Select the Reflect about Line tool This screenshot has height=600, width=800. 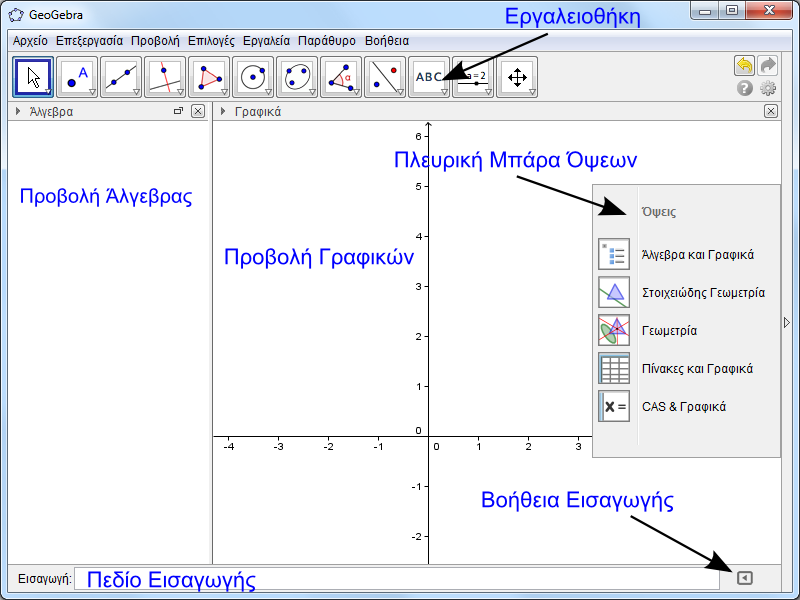pyautogui.click(x=385, y=78)
